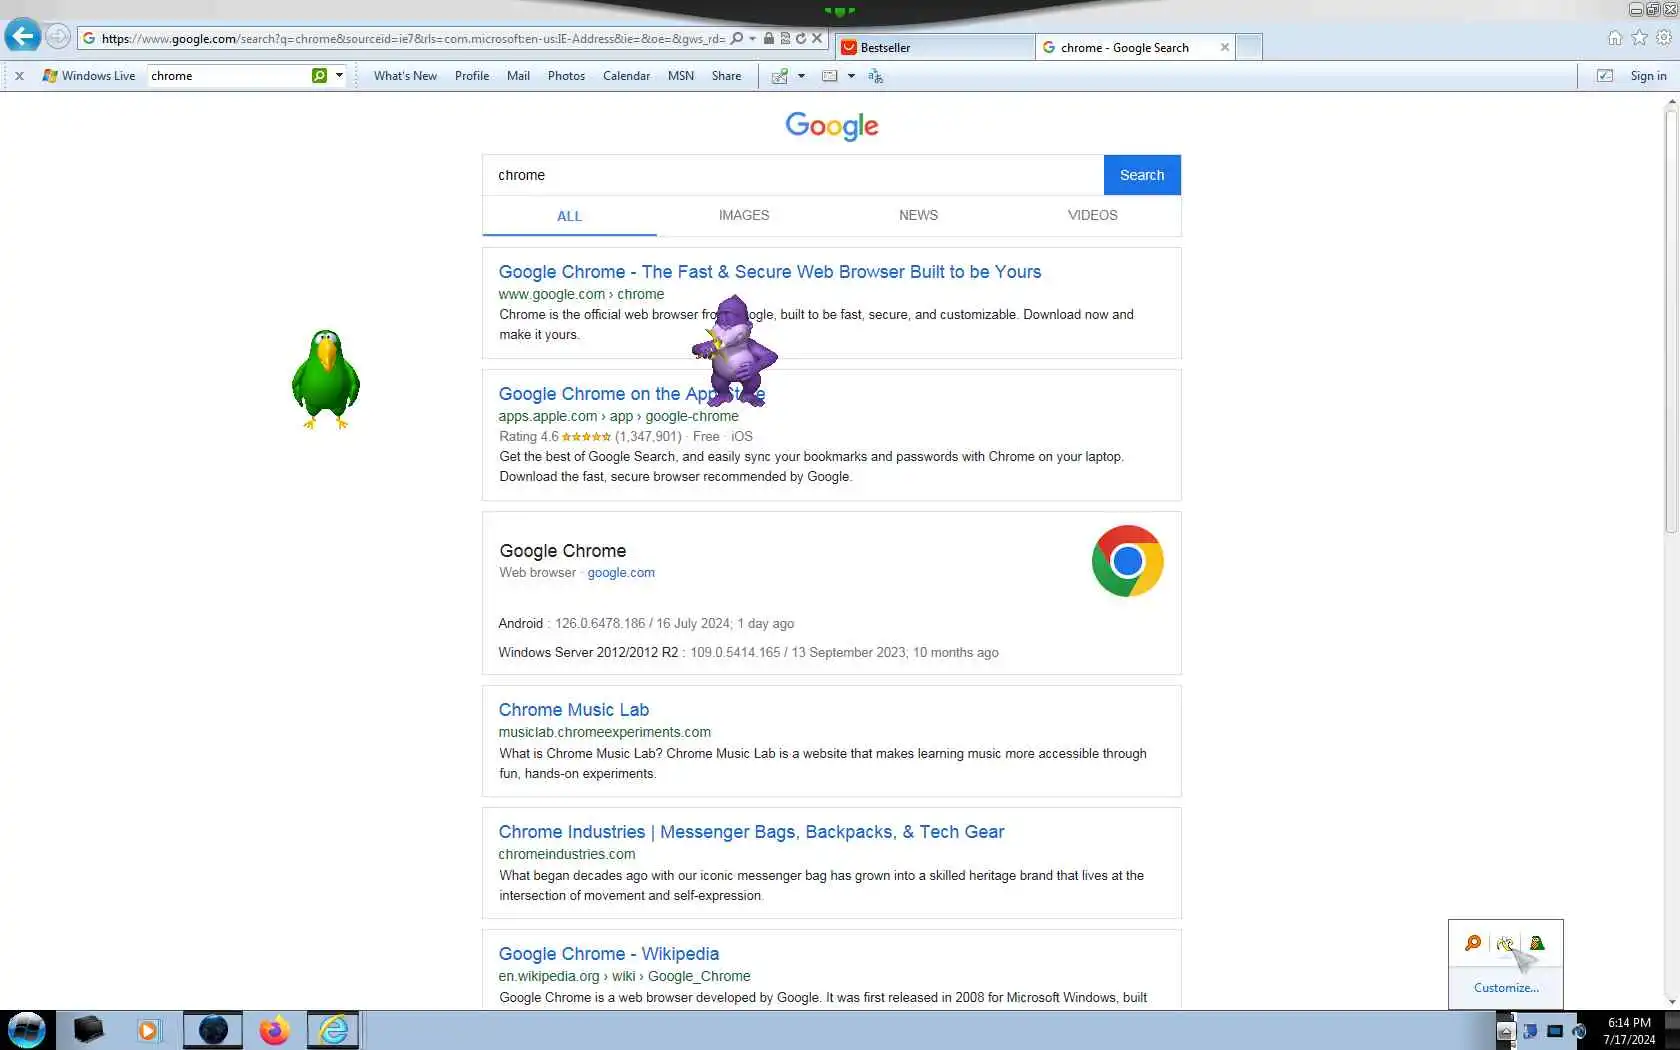Click the Chrome logo in the knowledge card

[x=1127, y=561]
